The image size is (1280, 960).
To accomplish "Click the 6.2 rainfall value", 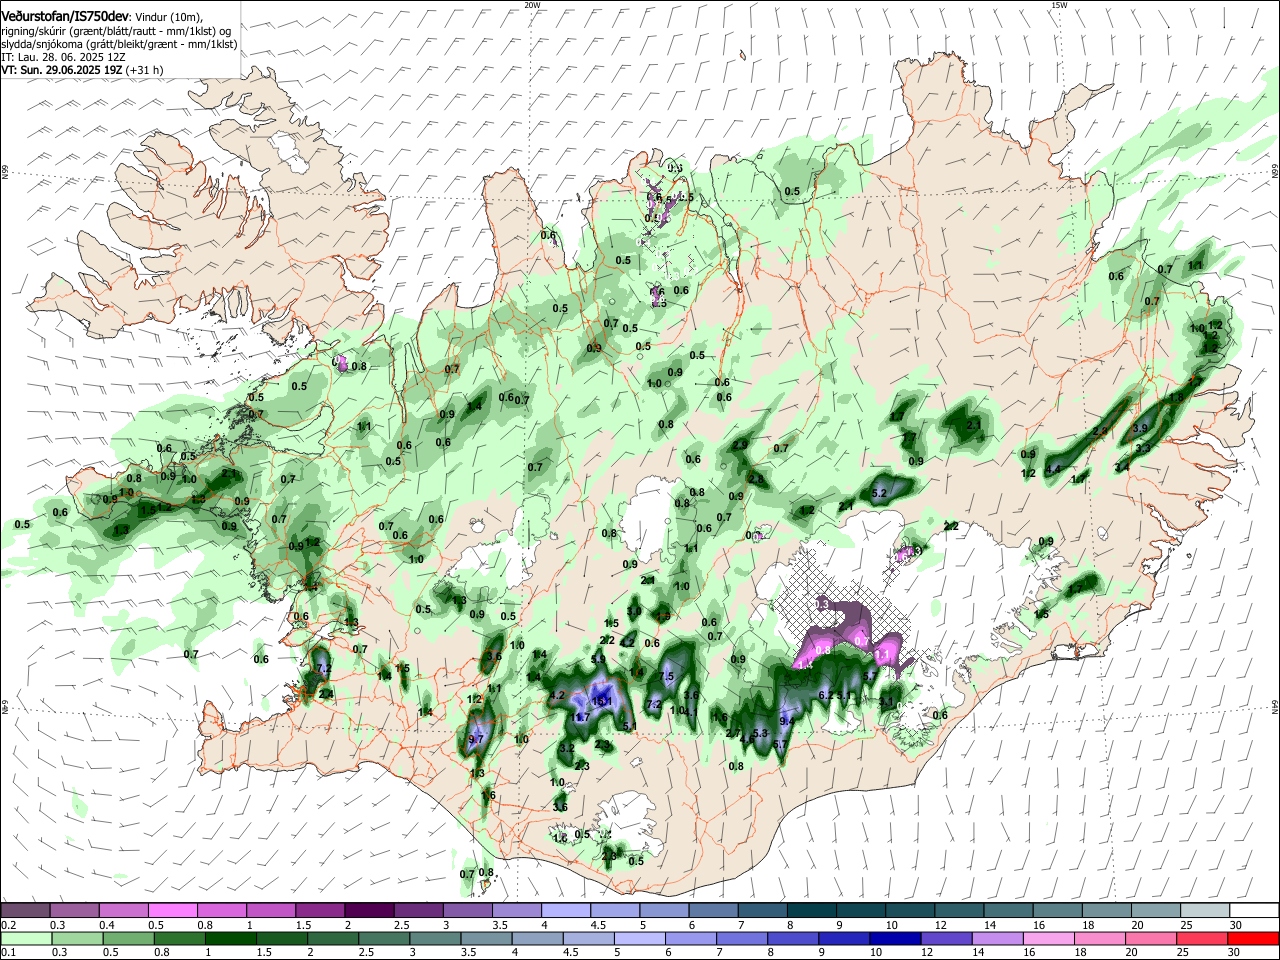I will [826, 695].
